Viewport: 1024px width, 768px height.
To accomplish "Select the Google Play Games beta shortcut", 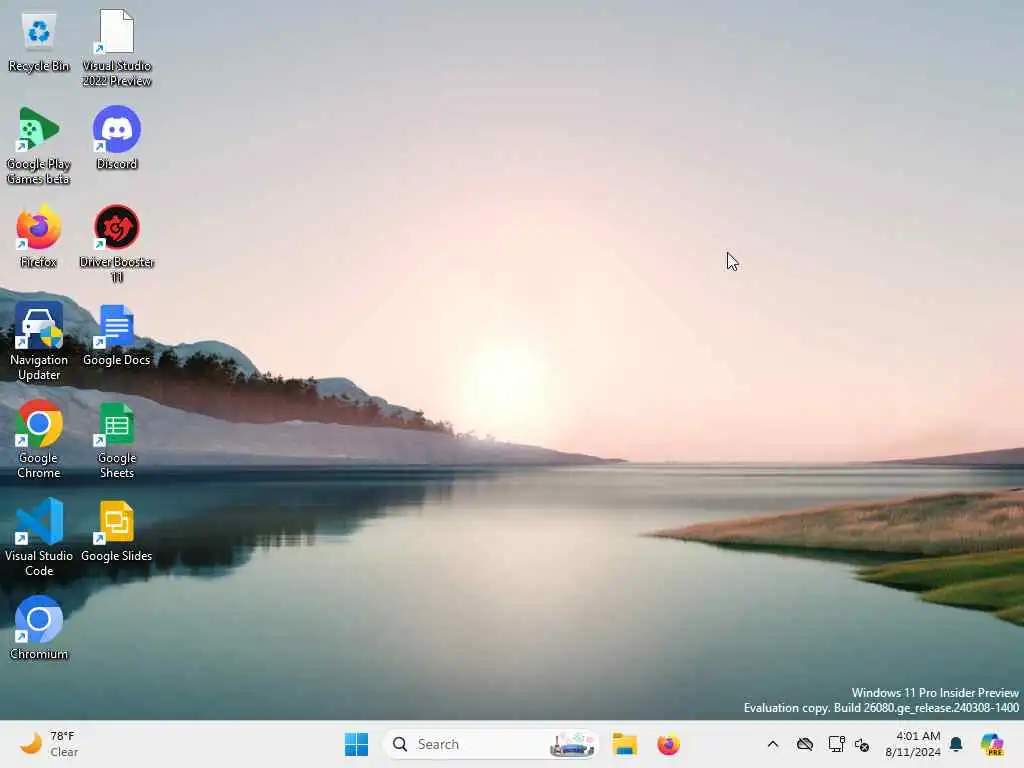I will (39, 146).
